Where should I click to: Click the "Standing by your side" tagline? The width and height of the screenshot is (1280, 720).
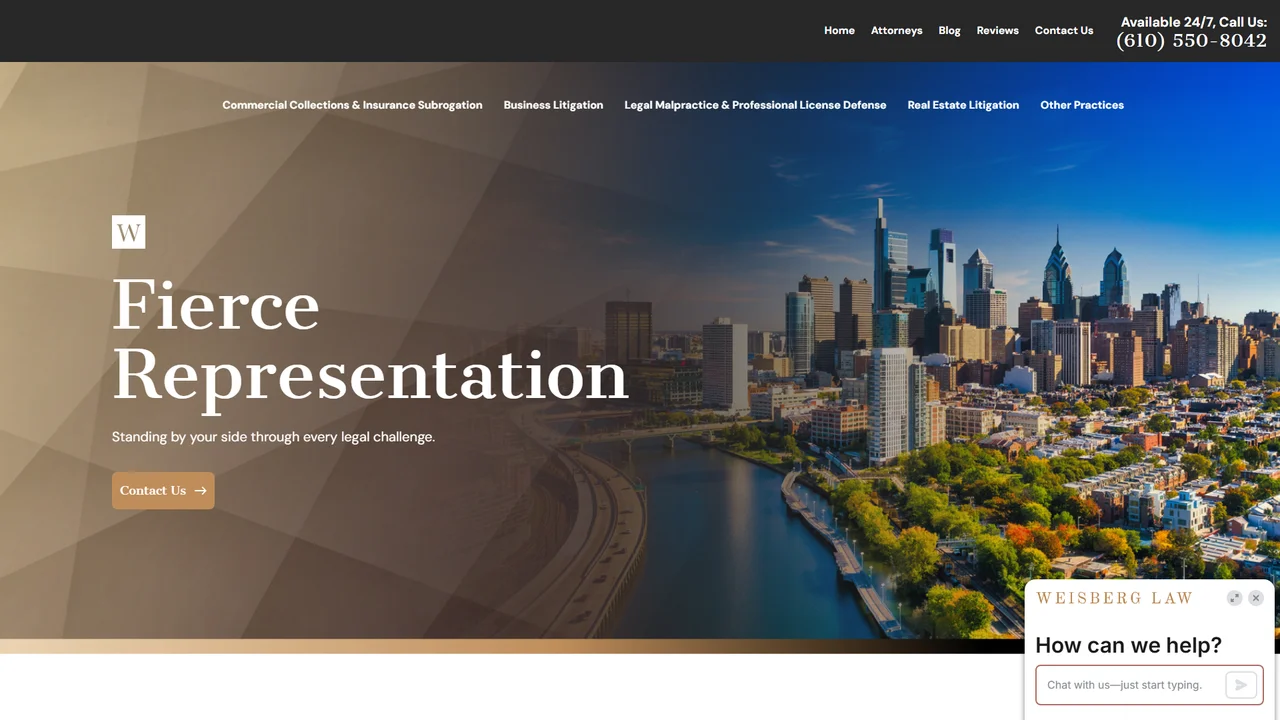273,437
